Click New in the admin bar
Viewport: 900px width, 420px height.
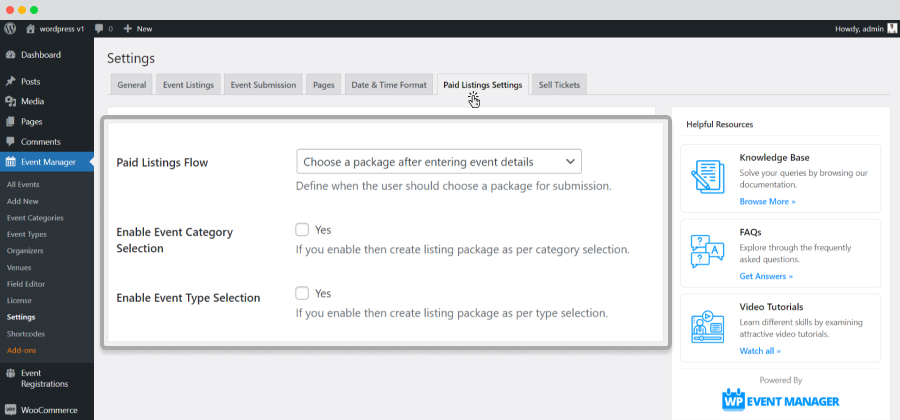pos(145,28)
